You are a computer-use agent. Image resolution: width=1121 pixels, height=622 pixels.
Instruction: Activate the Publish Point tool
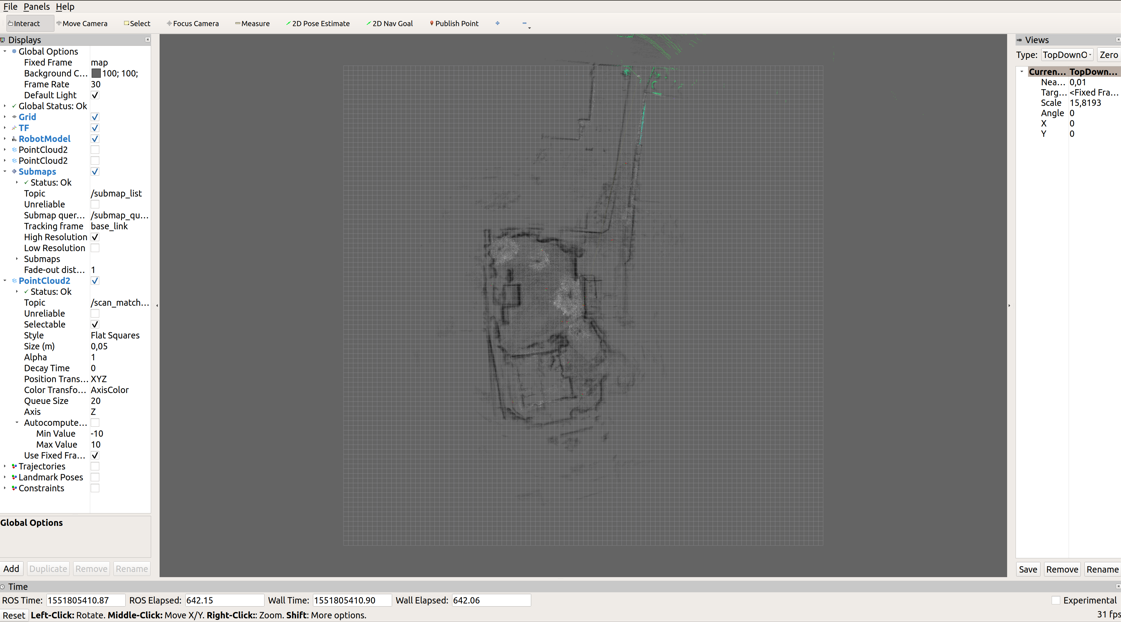[454, 23]
